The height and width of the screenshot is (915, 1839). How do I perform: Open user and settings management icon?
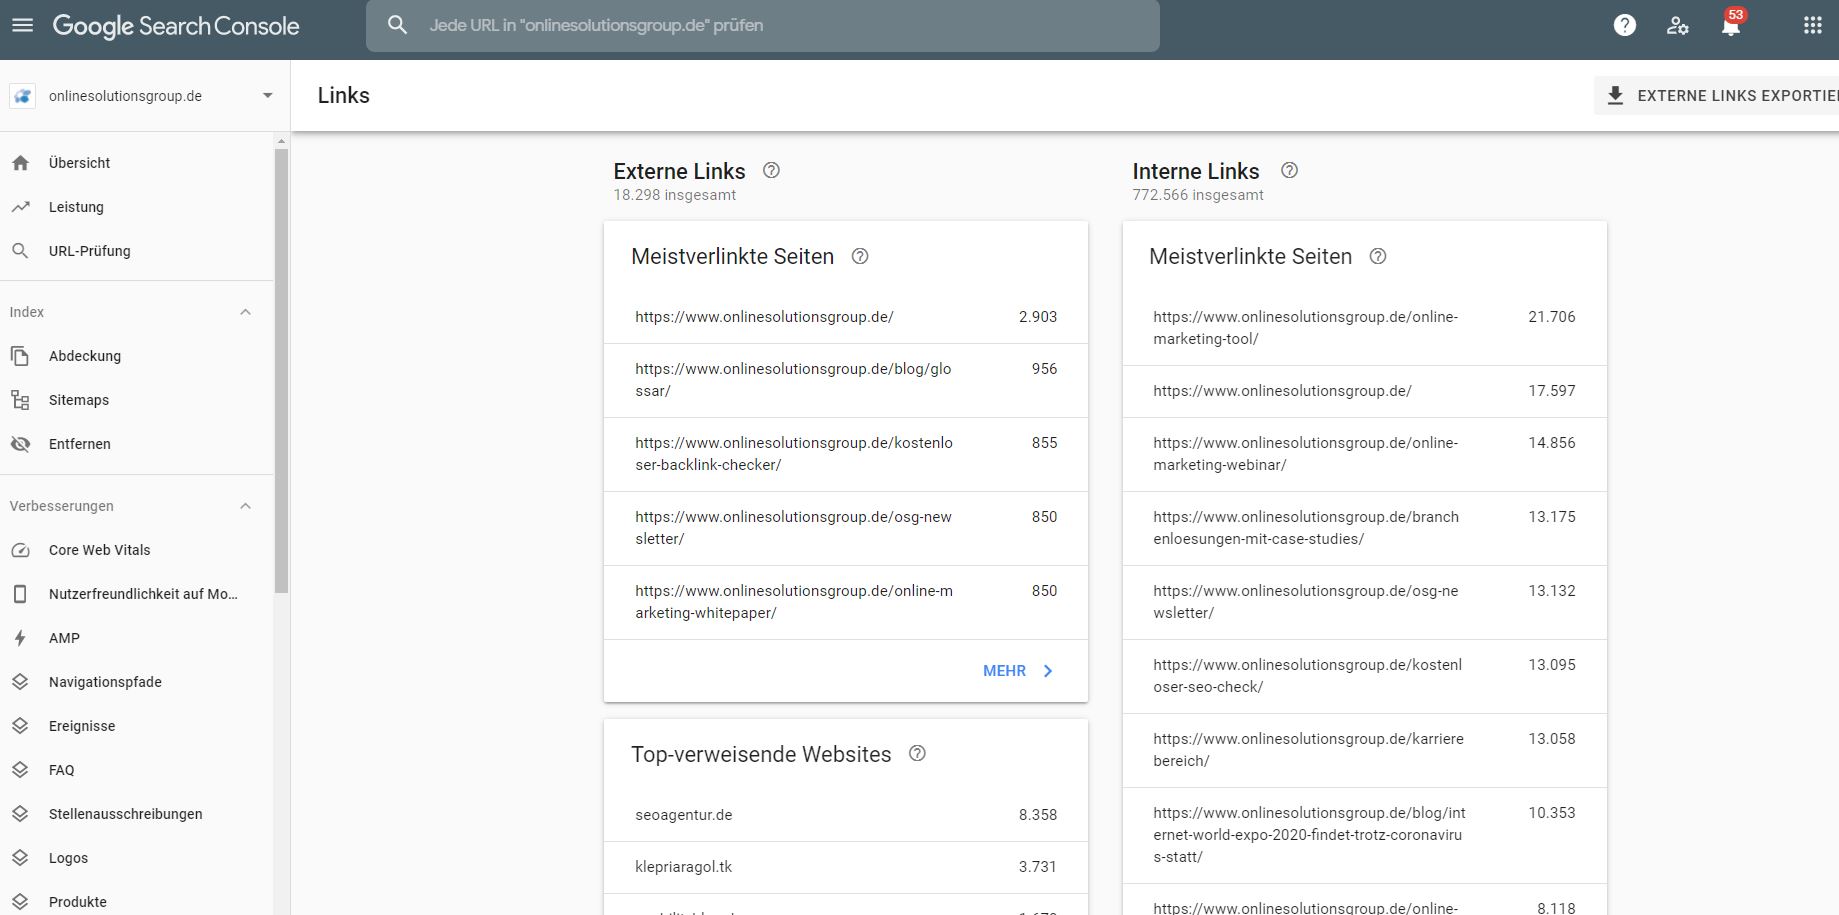pos(1678,26)
